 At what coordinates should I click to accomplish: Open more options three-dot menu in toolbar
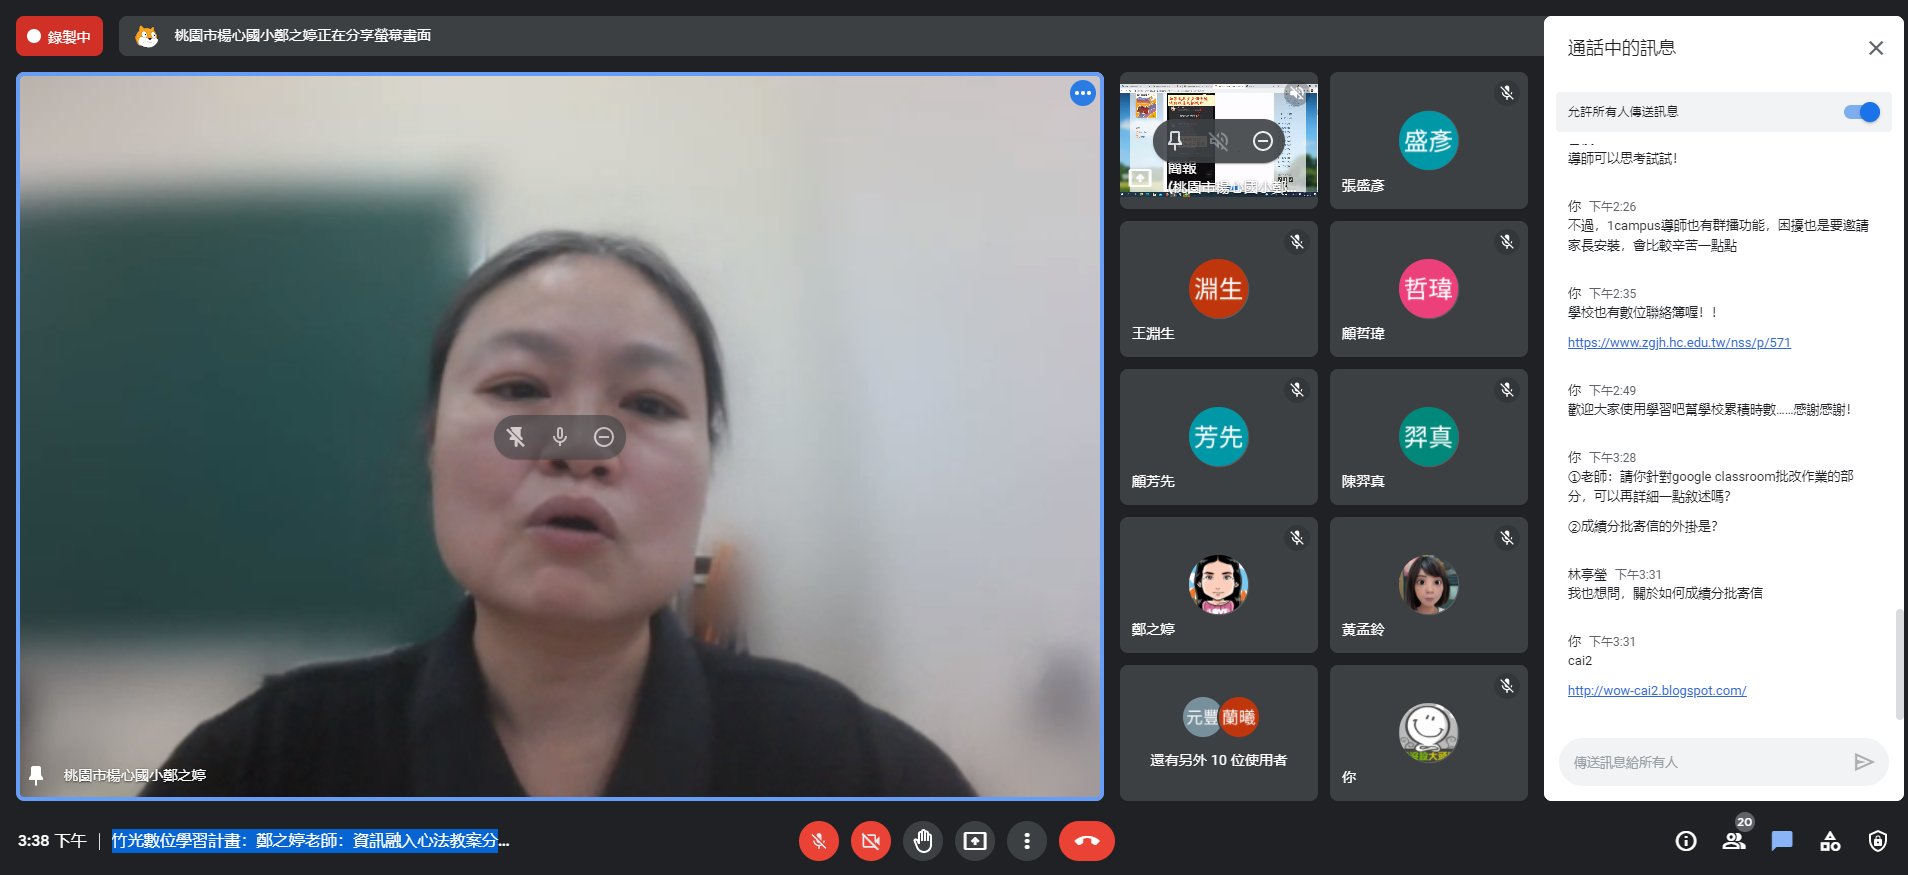(x=1026, y=841)
